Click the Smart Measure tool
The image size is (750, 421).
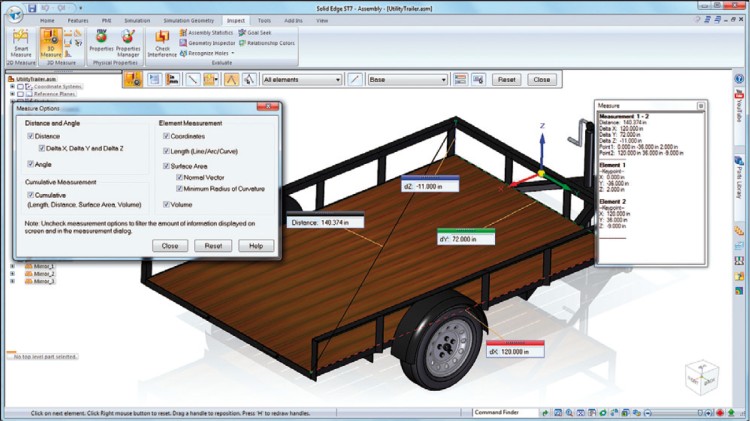click(x=19, y=42)
